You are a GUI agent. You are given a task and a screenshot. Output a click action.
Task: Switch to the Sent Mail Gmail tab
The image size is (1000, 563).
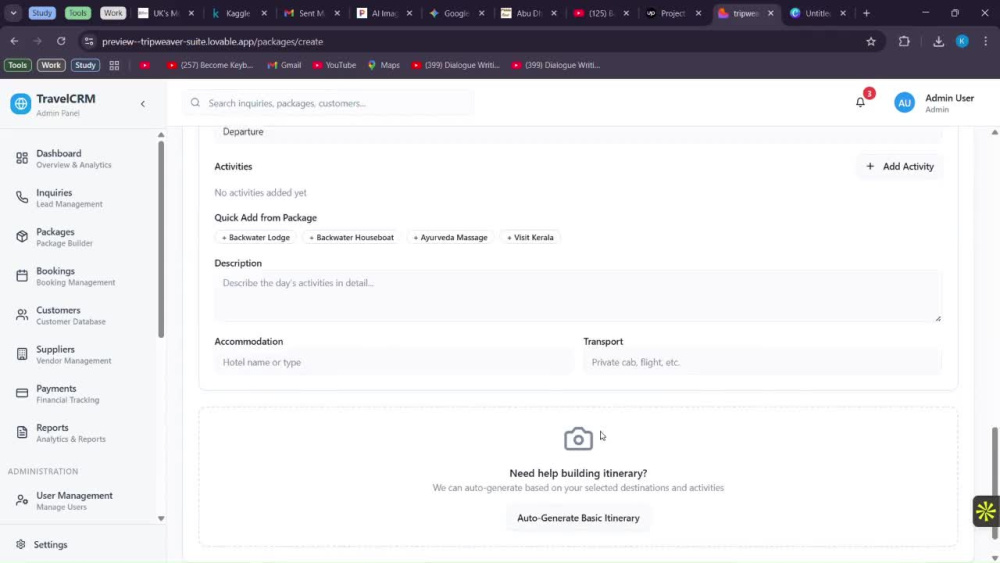(x=311, y=13)
